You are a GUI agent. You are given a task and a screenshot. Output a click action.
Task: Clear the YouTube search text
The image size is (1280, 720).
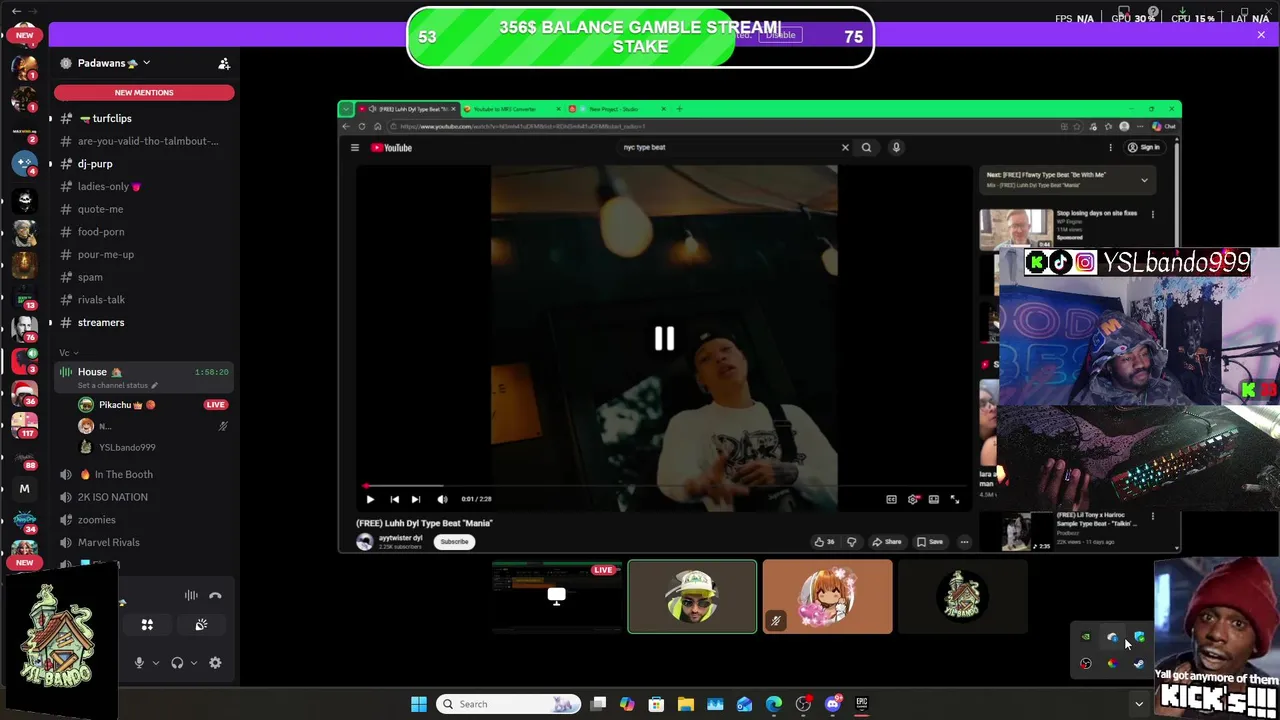(x=845, y=147)
